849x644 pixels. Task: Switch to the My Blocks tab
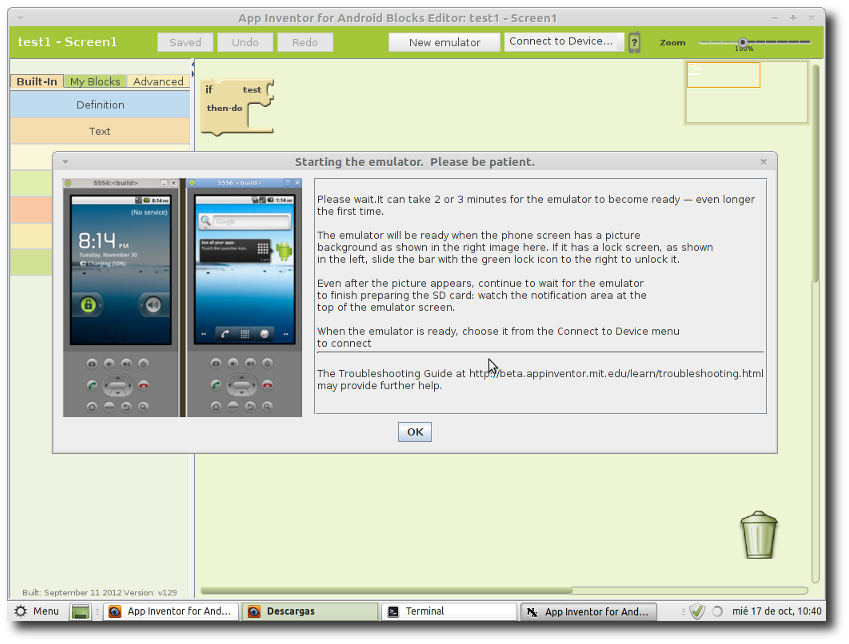(x=95, y=81)
